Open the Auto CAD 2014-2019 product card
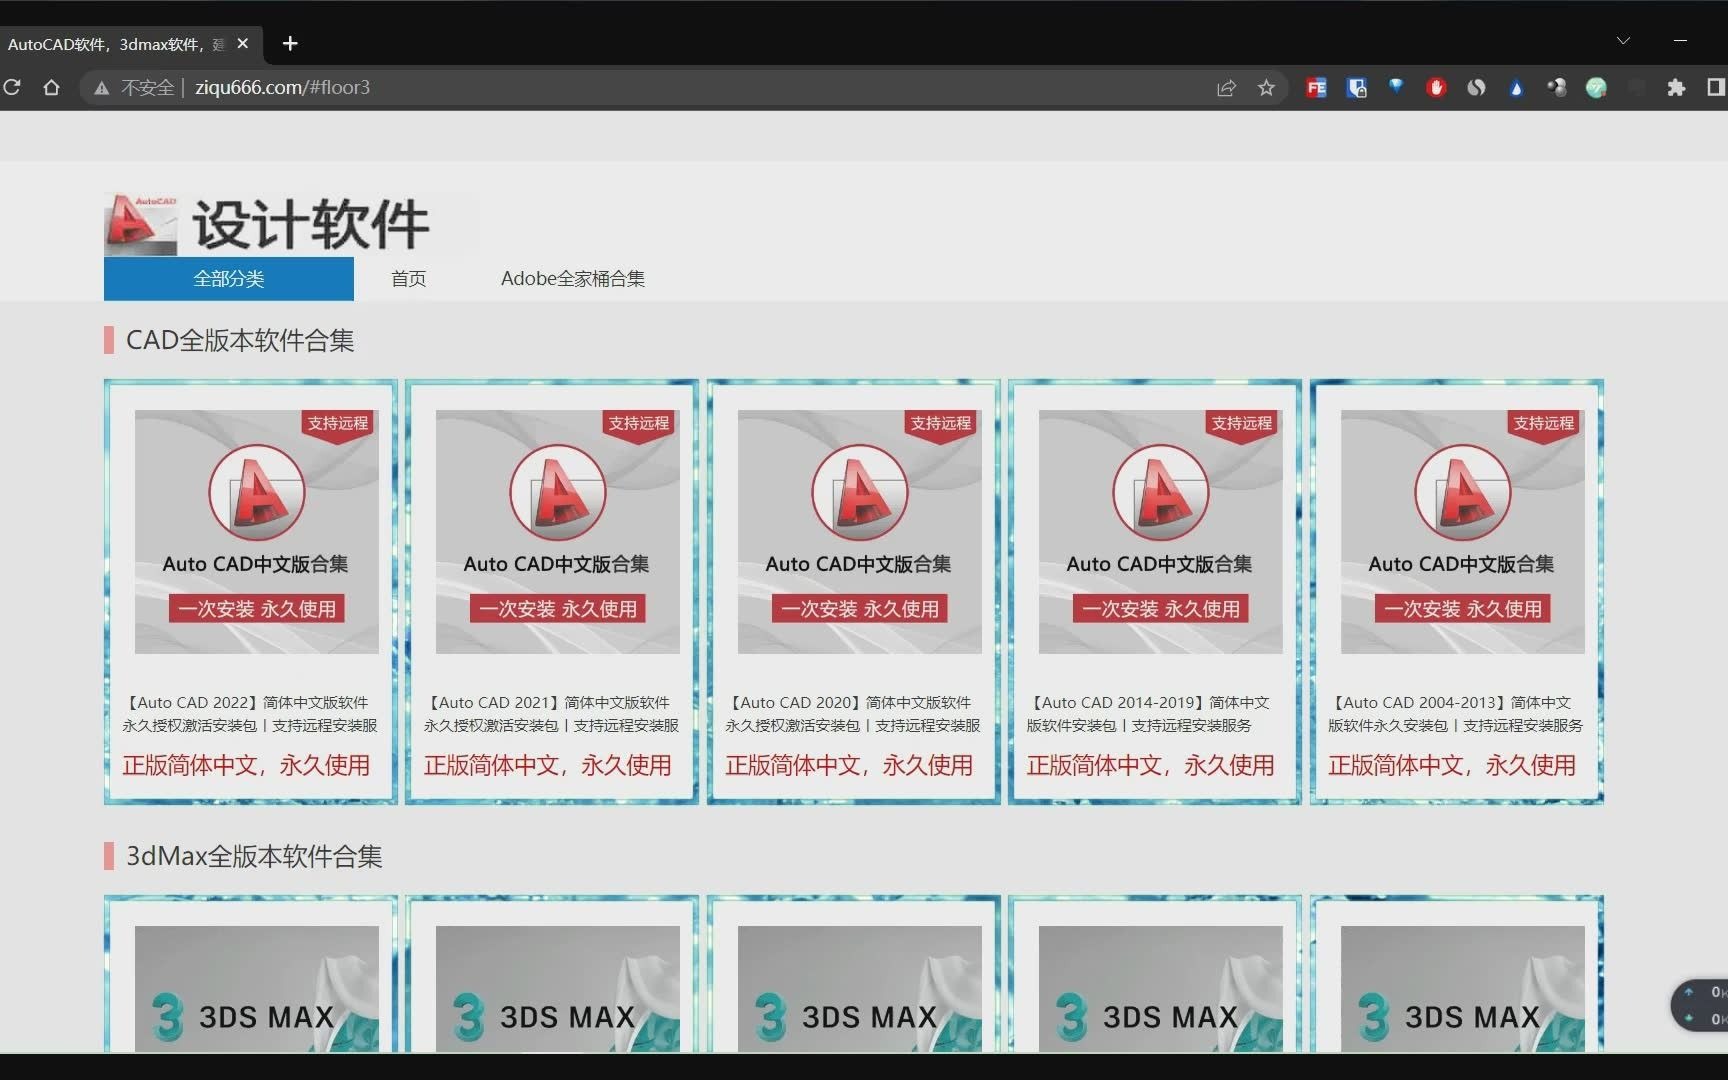The height and width of the screenshot is (1080, 1728). point(1154,590)
